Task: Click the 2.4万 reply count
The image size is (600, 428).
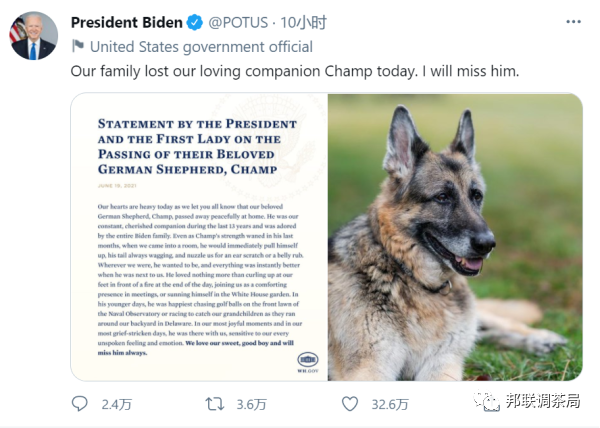Action: 116,404
